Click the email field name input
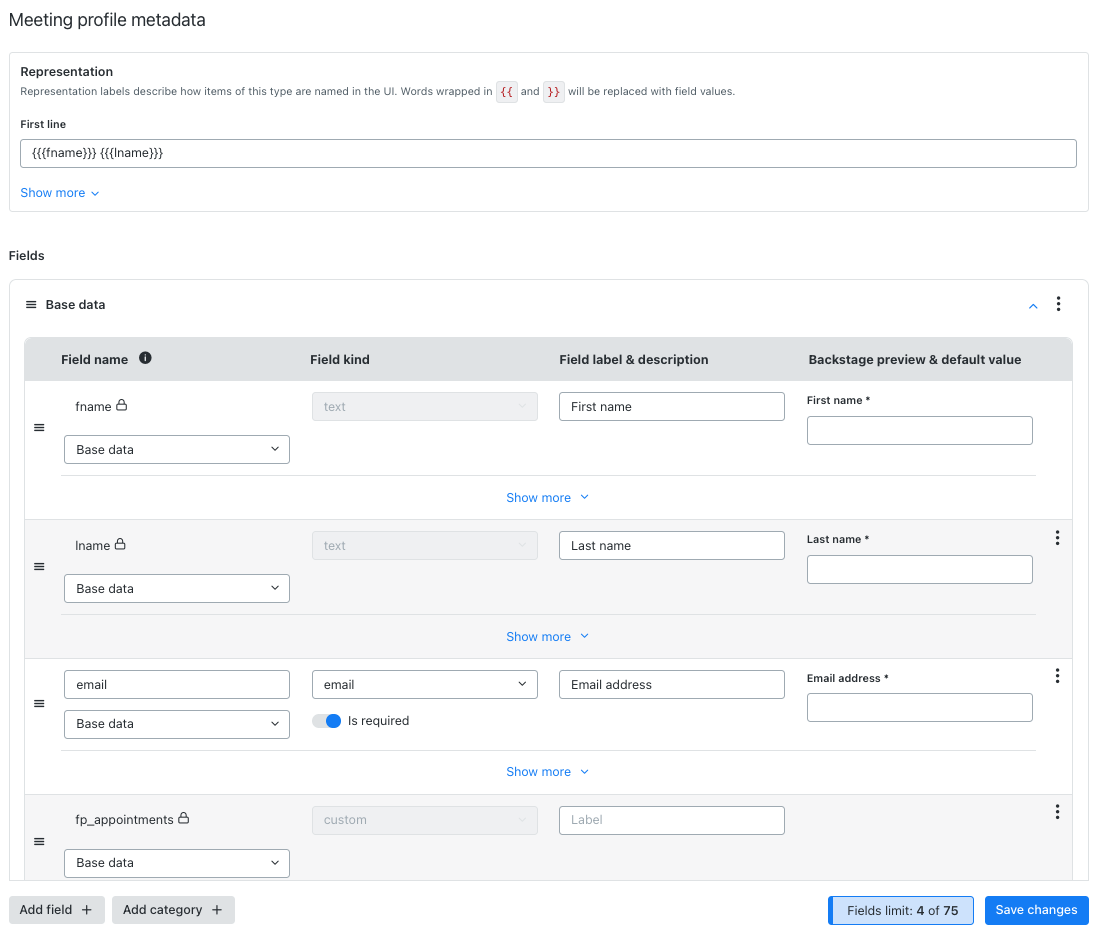The height and width of the screenshot is (939, 1101). (x=177, y=685)
